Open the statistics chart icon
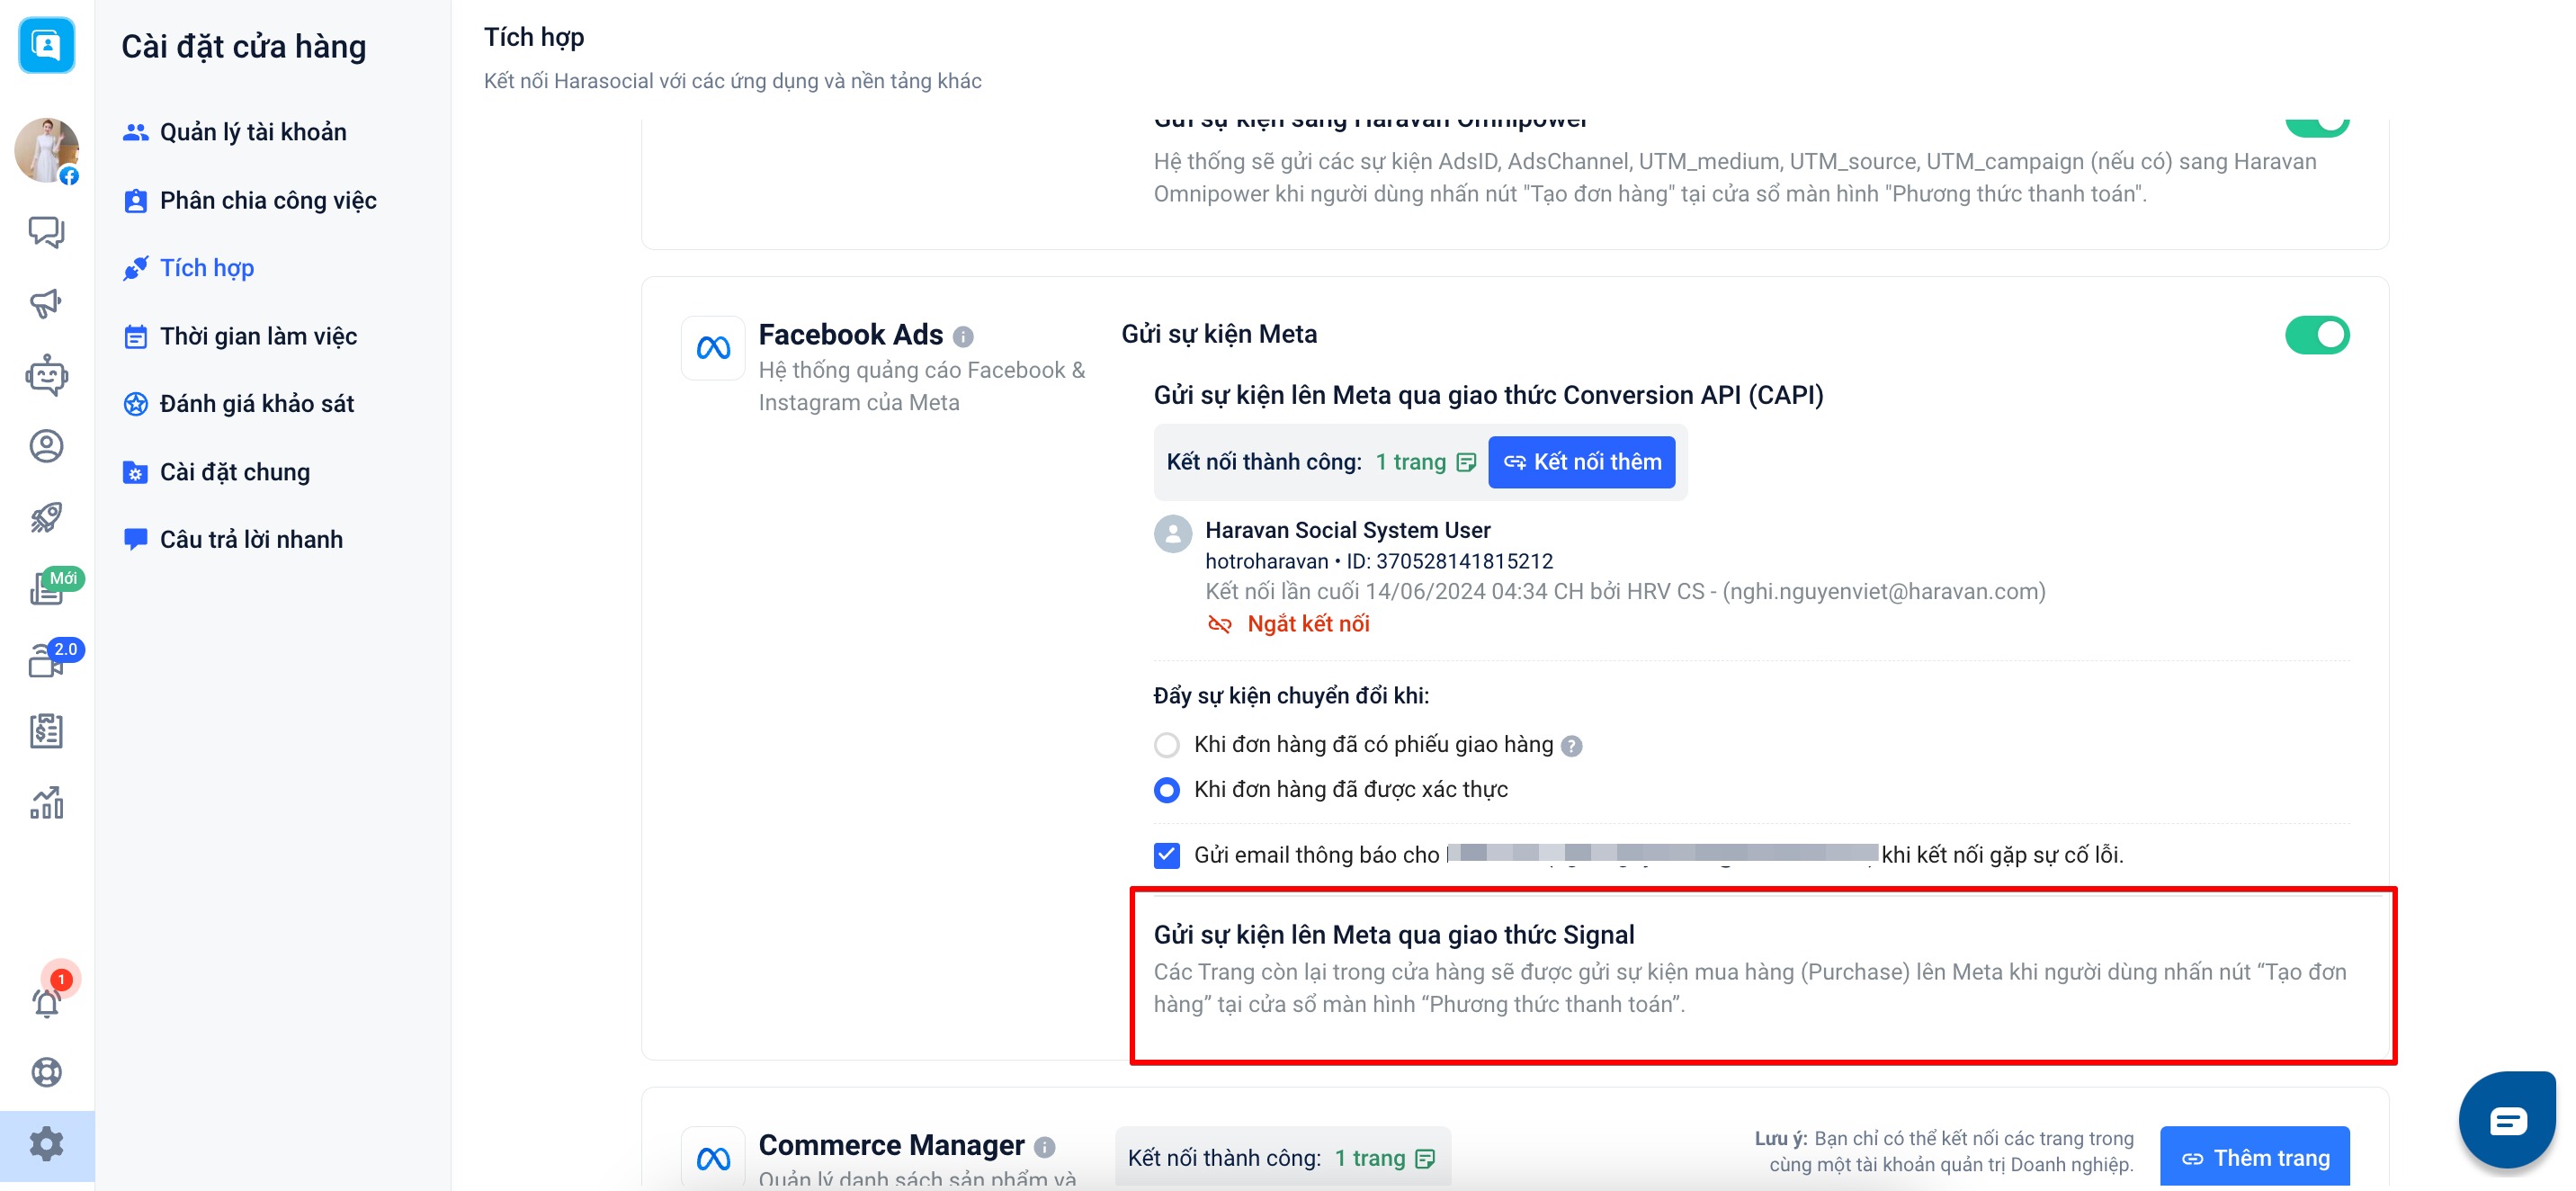 pyautogui.click(x=46, y=802)
